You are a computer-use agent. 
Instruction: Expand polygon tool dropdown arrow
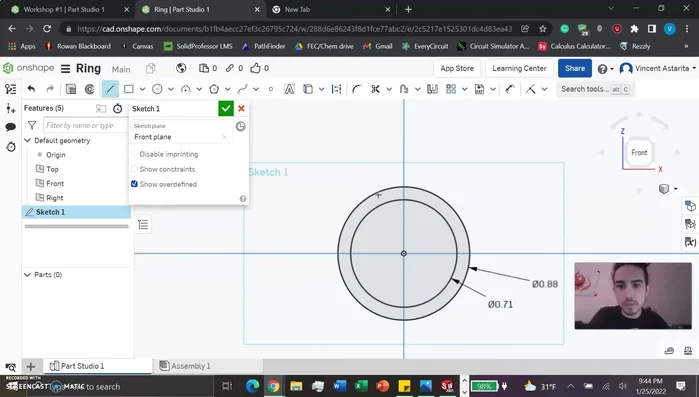228,89
